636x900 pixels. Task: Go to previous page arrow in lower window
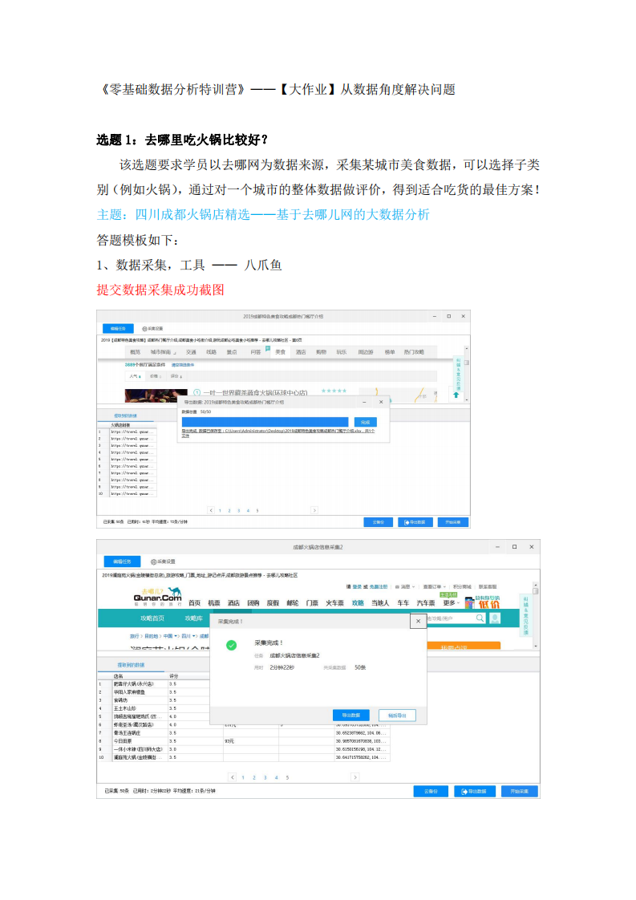click(232, 777)
